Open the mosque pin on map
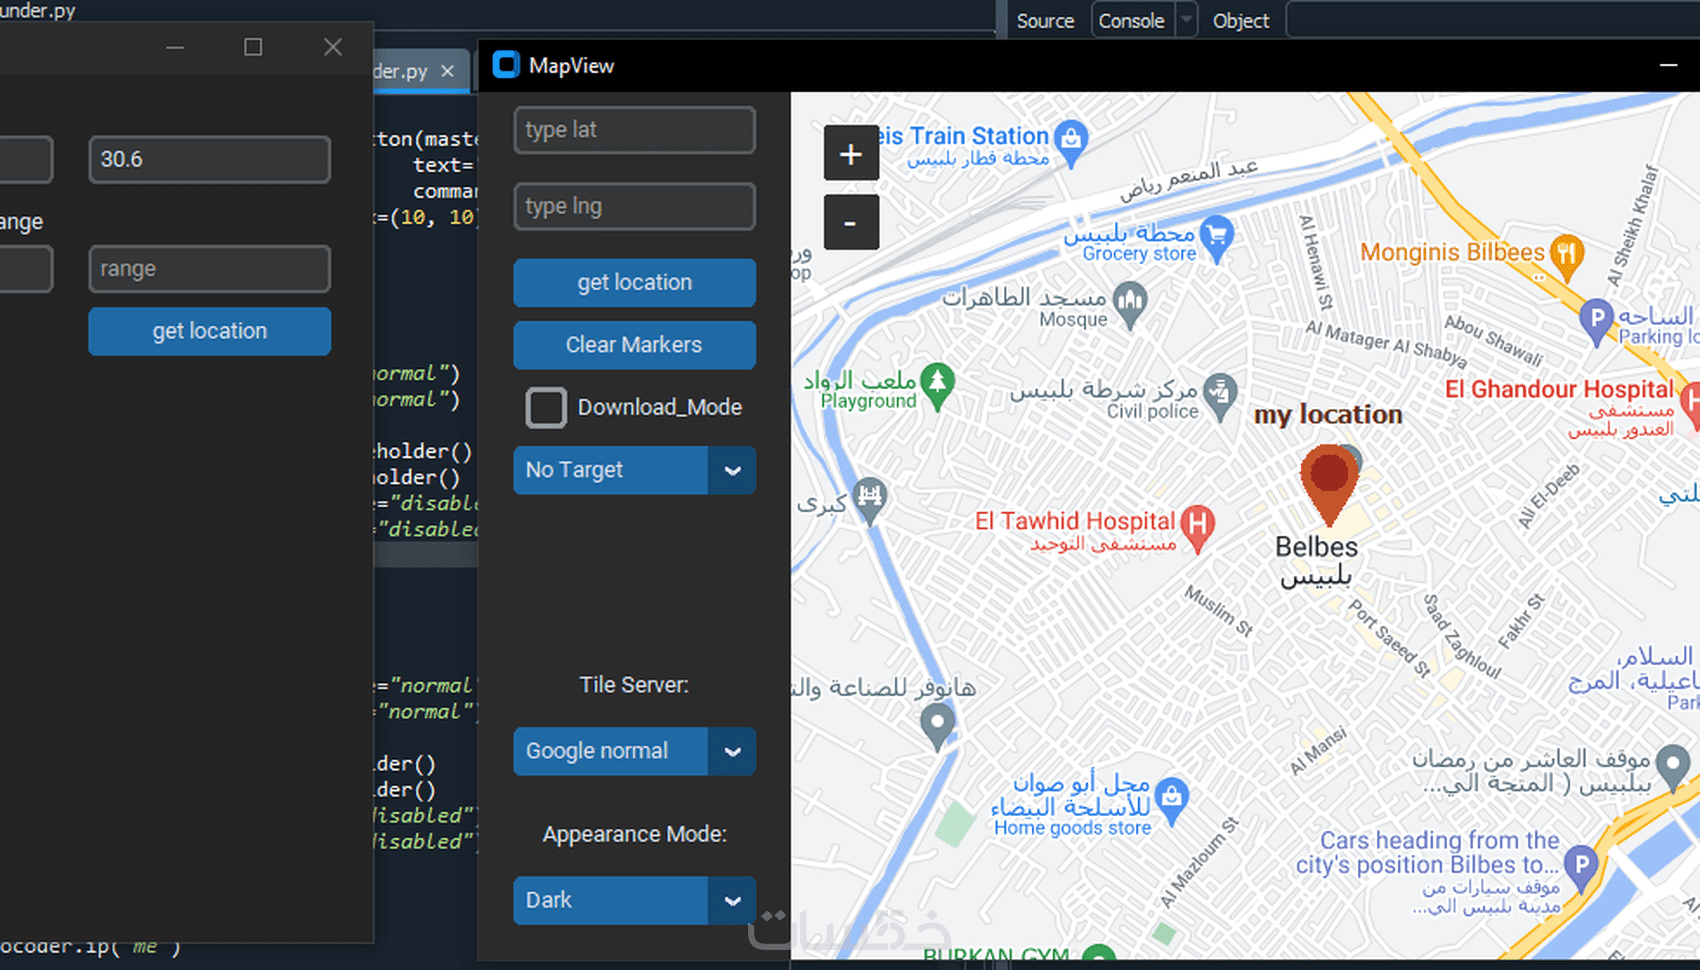 (1130, 305)
